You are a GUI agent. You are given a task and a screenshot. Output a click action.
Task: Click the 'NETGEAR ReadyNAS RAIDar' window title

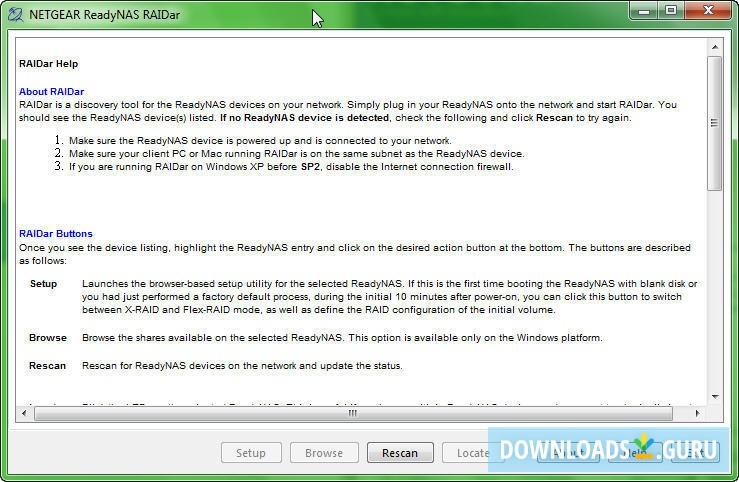pos(105,15)
